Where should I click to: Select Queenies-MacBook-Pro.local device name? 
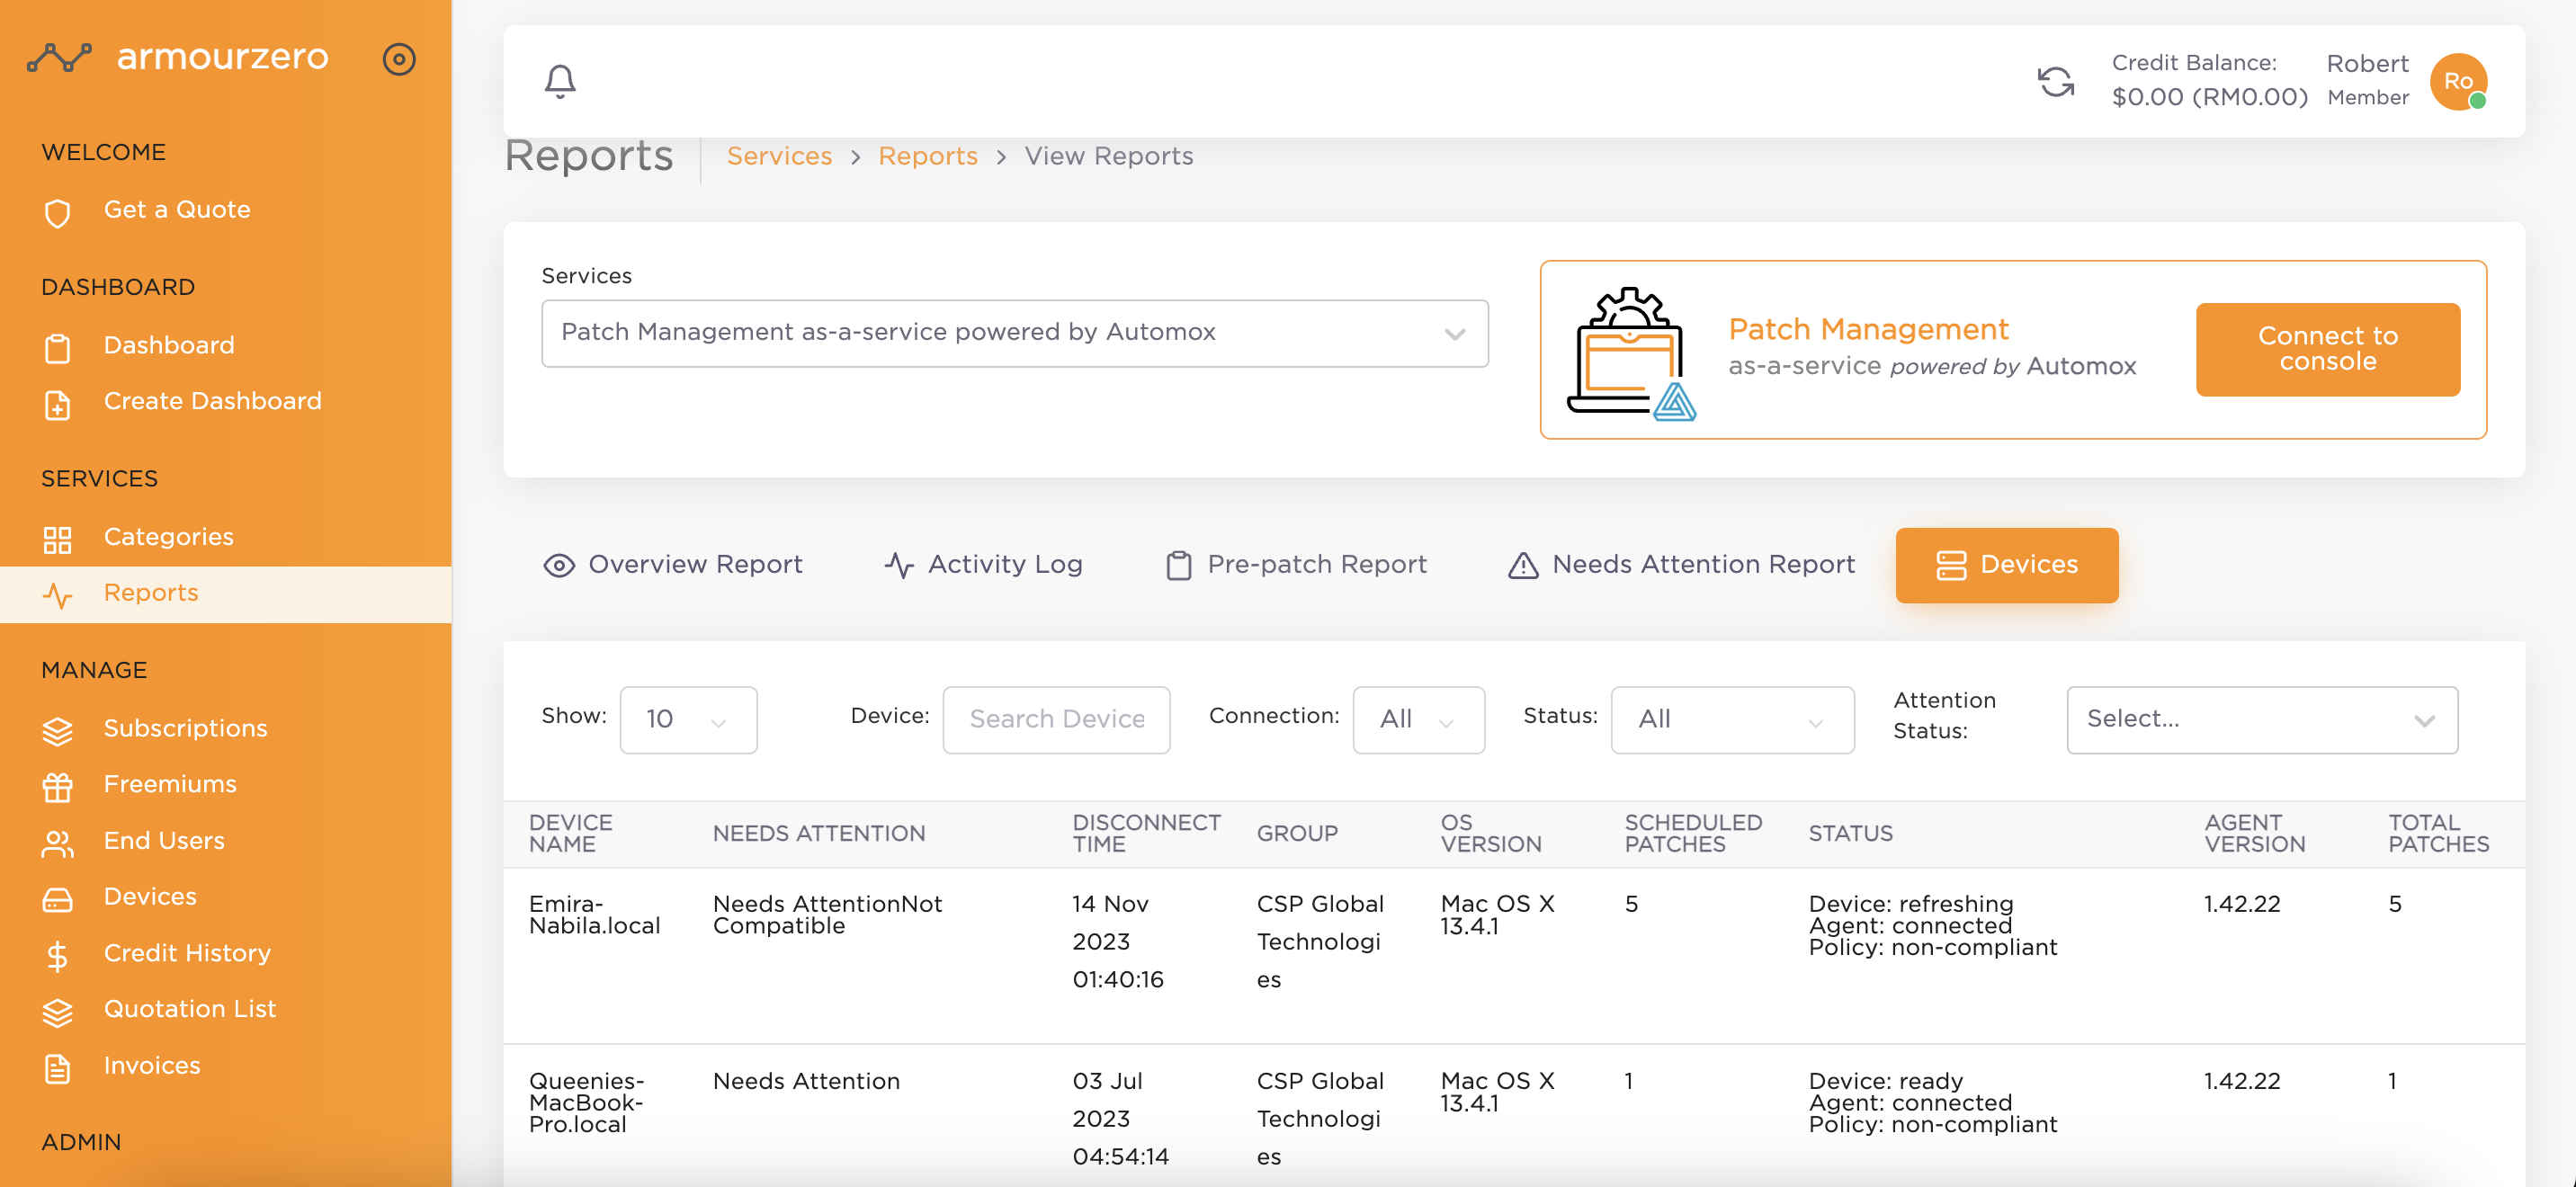[586, 1102]
